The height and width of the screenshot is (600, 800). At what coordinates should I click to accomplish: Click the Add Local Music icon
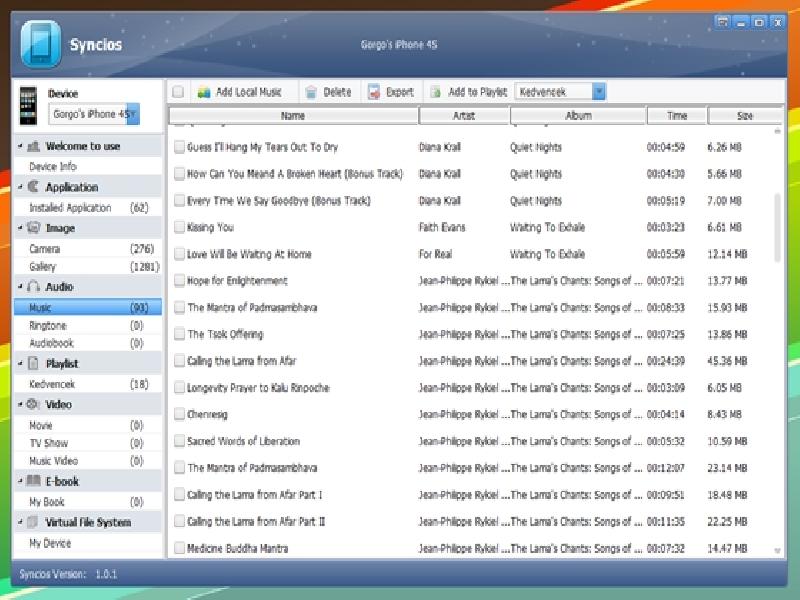(204, 92)
